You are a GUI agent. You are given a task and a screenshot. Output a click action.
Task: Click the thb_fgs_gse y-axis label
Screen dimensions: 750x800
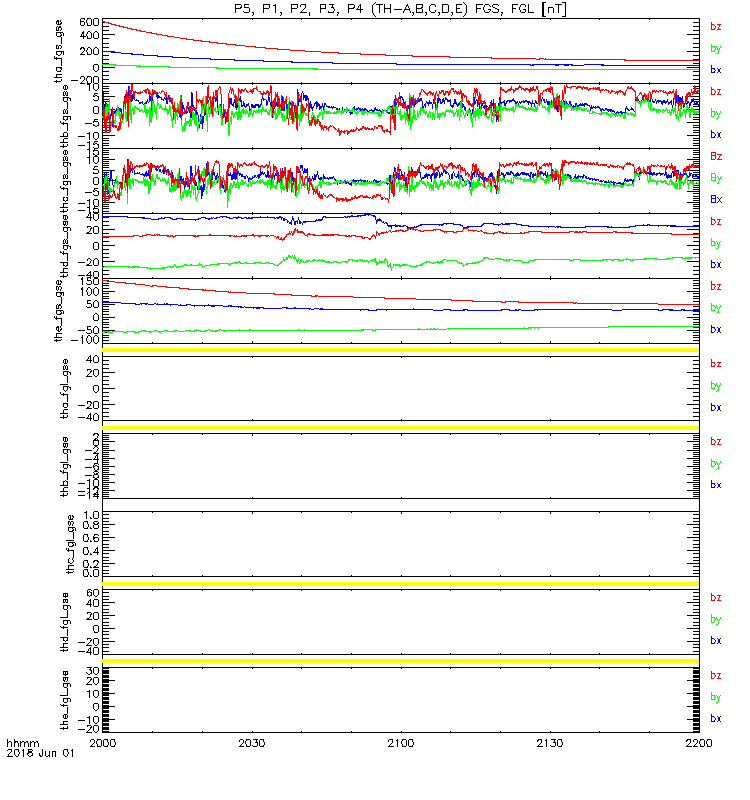point(65,117)
